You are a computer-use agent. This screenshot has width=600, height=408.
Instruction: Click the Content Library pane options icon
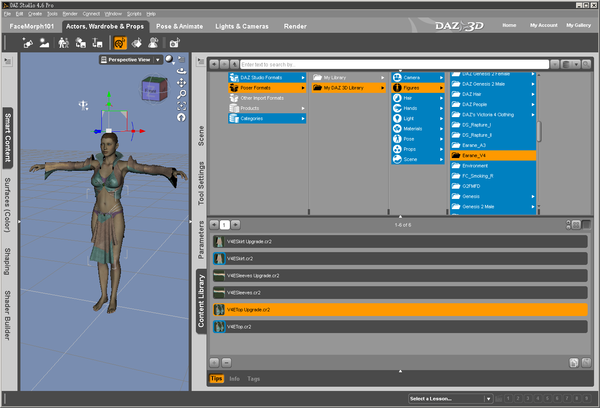[201, 61]
